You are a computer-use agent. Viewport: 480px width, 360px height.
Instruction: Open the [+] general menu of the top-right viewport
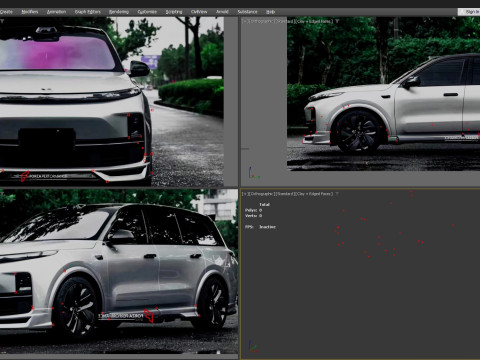[244, 21]
